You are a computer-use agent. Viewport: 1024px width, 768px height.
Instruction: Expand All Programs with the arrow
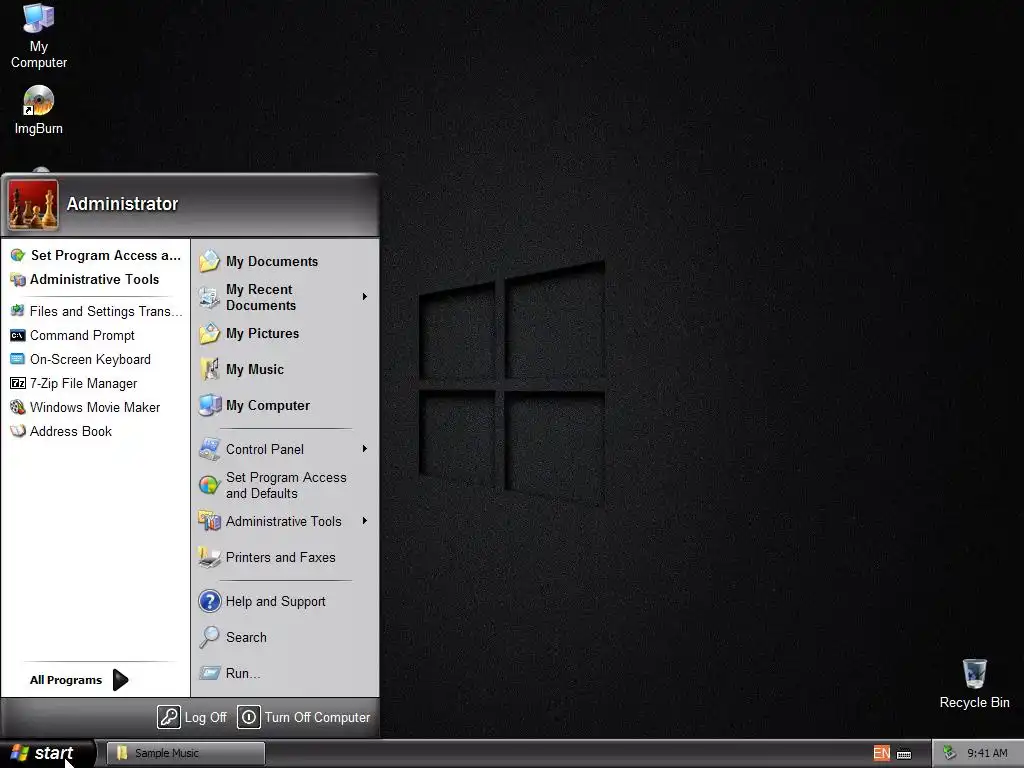(x=120, y=680)
